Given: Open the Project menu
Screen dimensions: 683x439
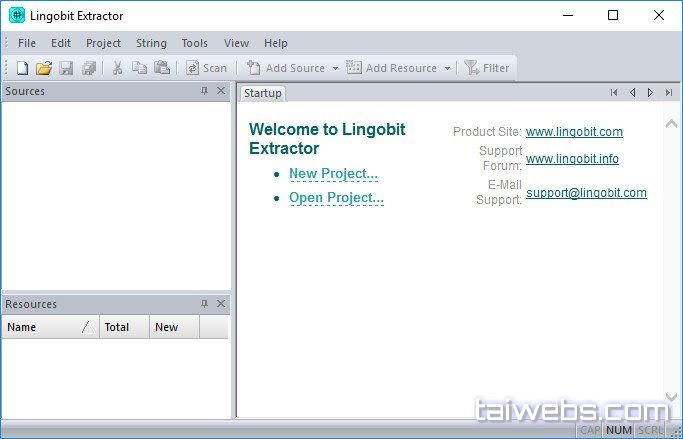Looking at the screenshot, I should coord(103,43).
